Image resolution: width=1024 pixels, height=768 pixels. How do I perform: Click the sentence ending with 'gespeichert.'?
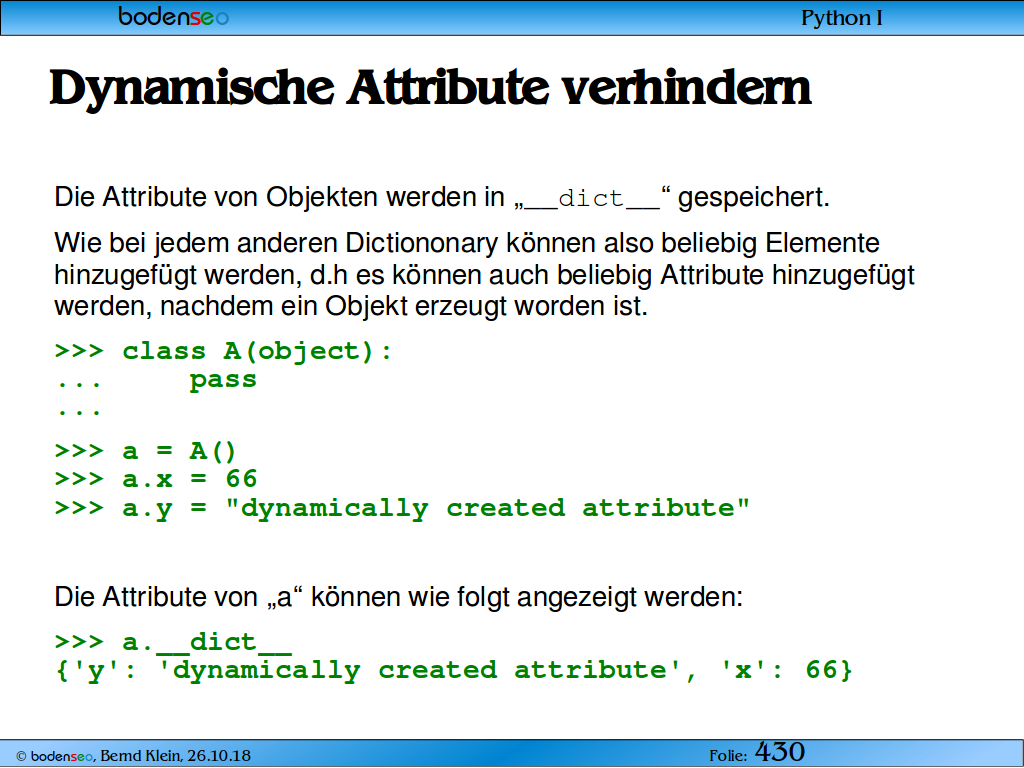pyautogui.click(x=442, y=197)
